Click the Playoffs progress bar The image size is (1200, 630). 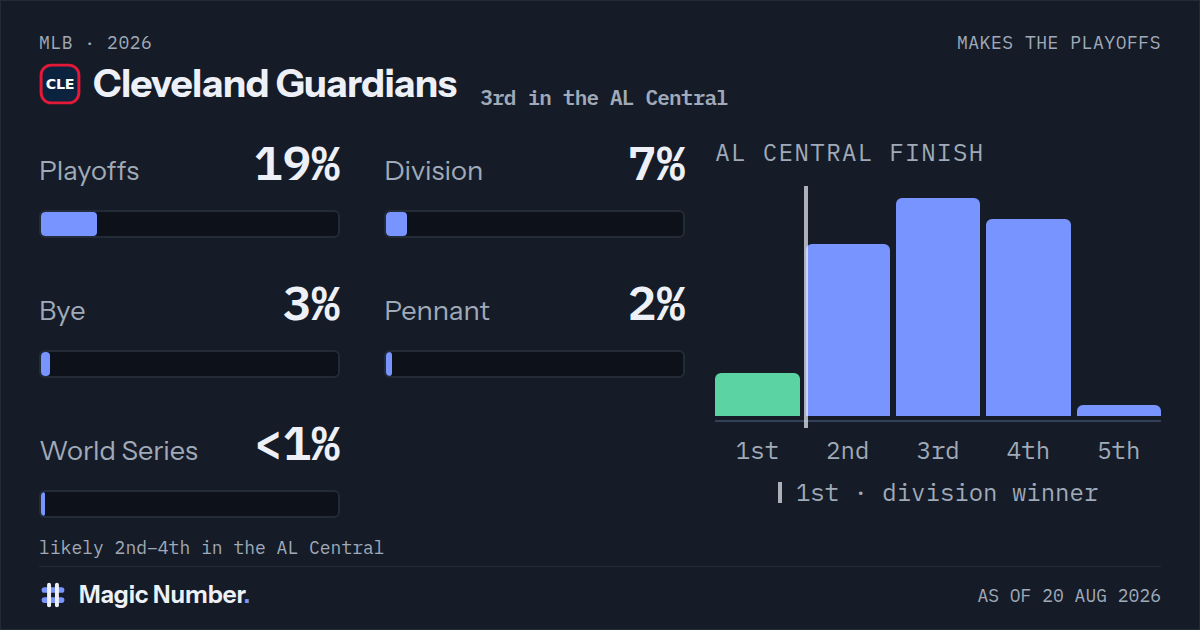pyautogui.click(x=189, y=224)
